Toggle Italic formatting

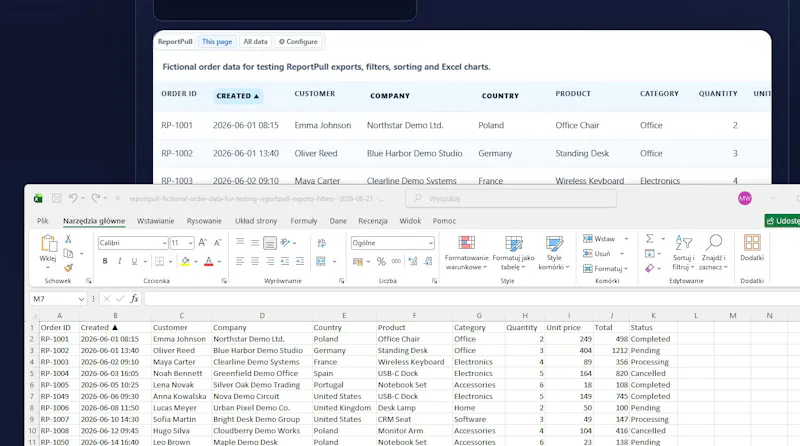[x=119, y=261]
